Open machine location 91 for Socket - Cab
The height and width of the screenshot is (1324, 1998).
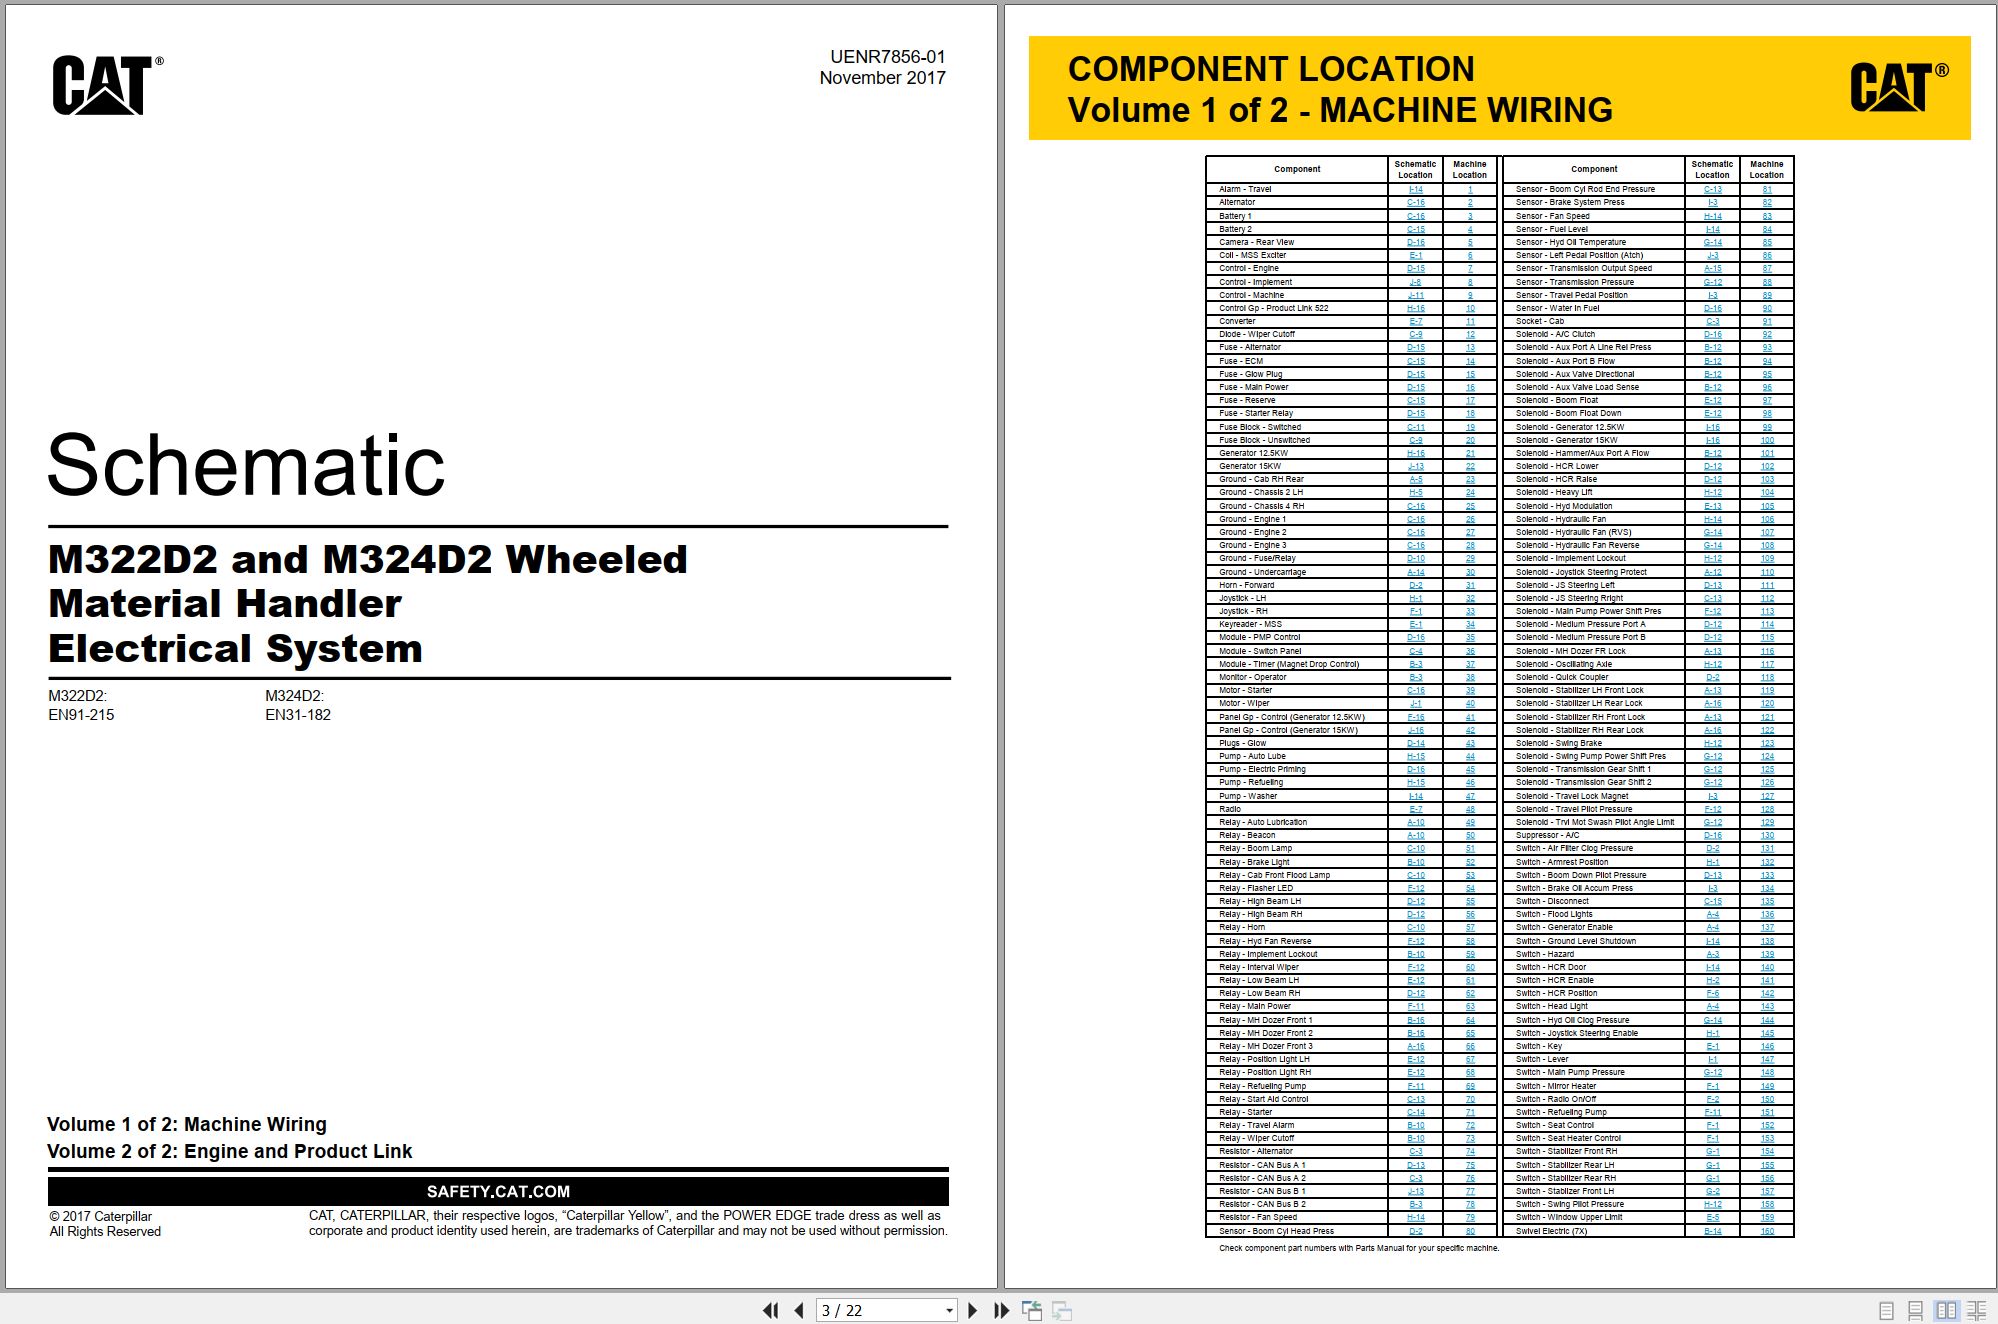[x=1766, y=321]
